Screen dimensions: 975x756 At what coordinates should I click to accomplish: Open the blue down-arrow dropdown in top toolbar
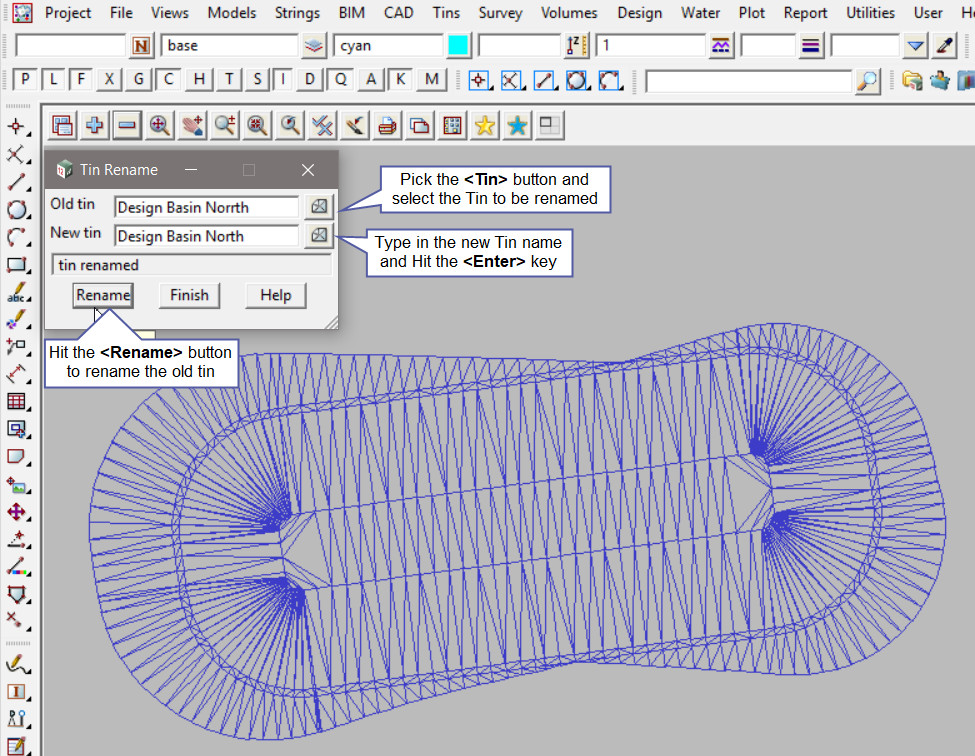point(915,46)
